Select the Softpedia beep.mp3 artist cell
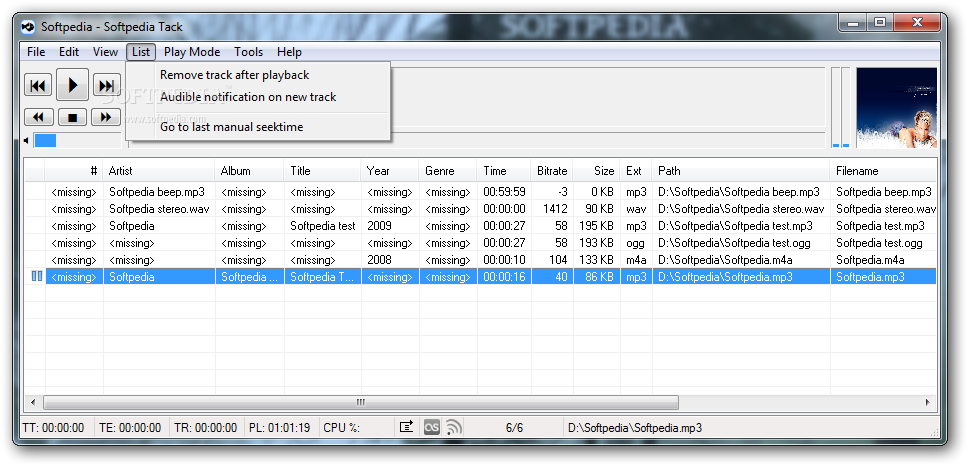 tap(159, 192)
